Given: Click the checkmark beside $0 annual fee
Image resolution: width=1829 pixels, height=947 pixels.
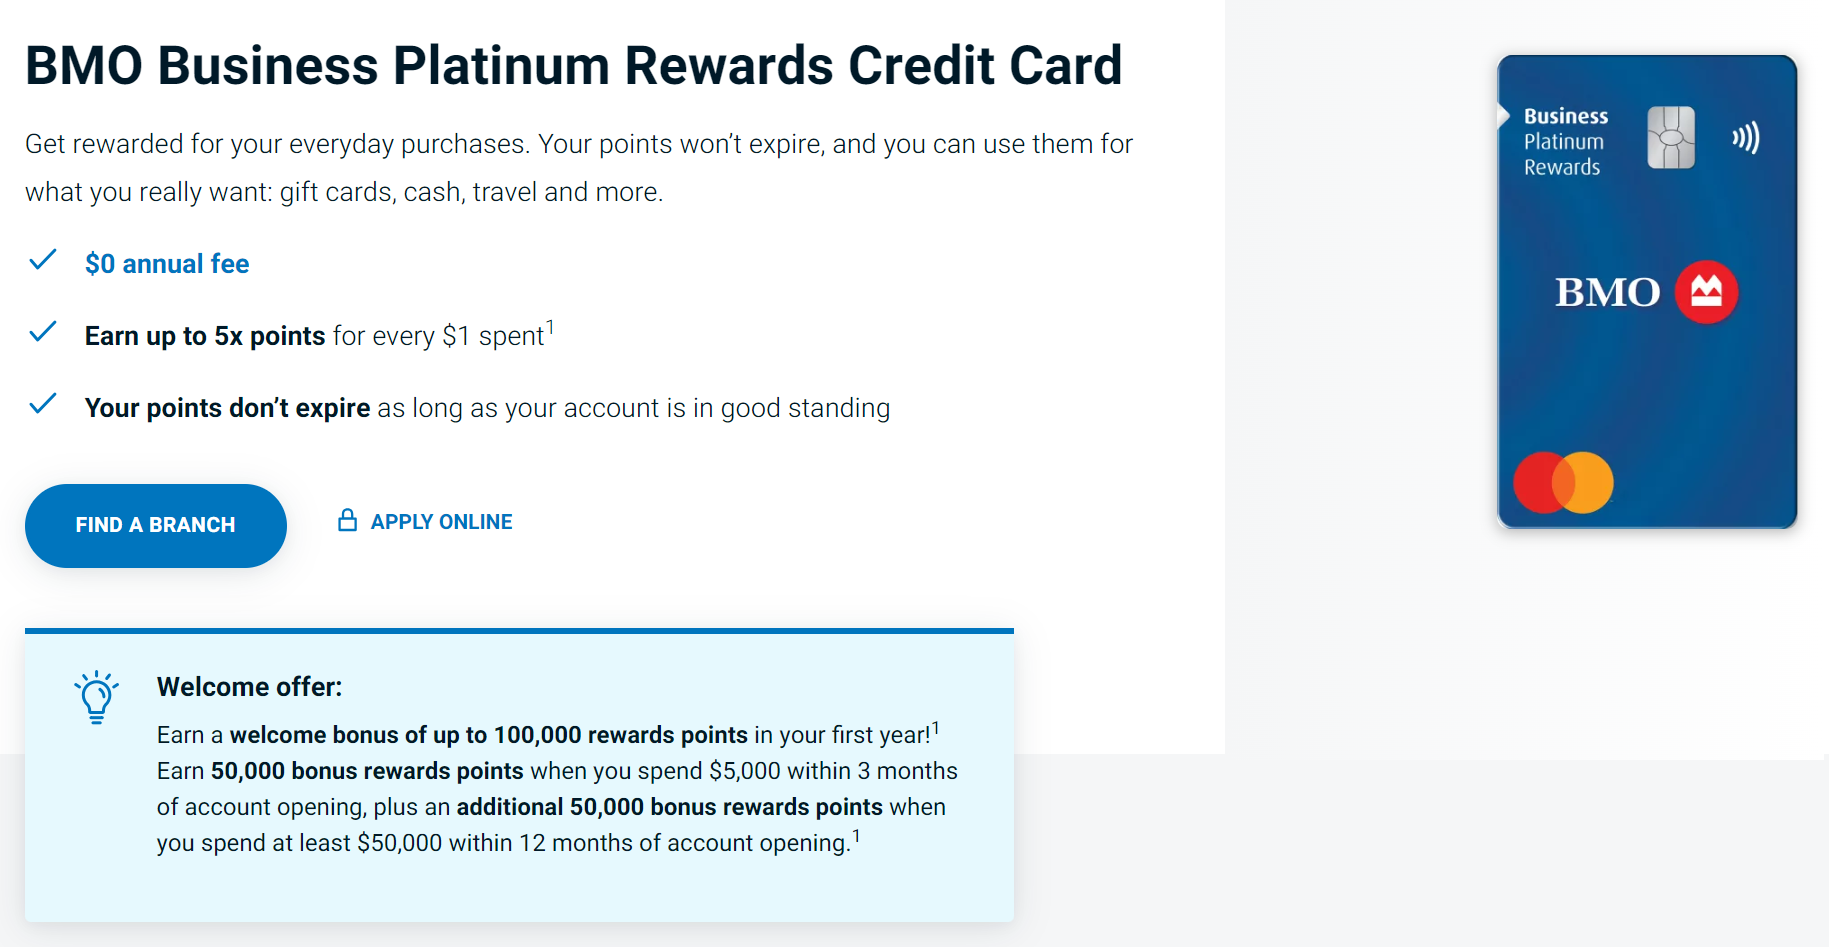Looking at the screenshot, I should tap(43, 261).
